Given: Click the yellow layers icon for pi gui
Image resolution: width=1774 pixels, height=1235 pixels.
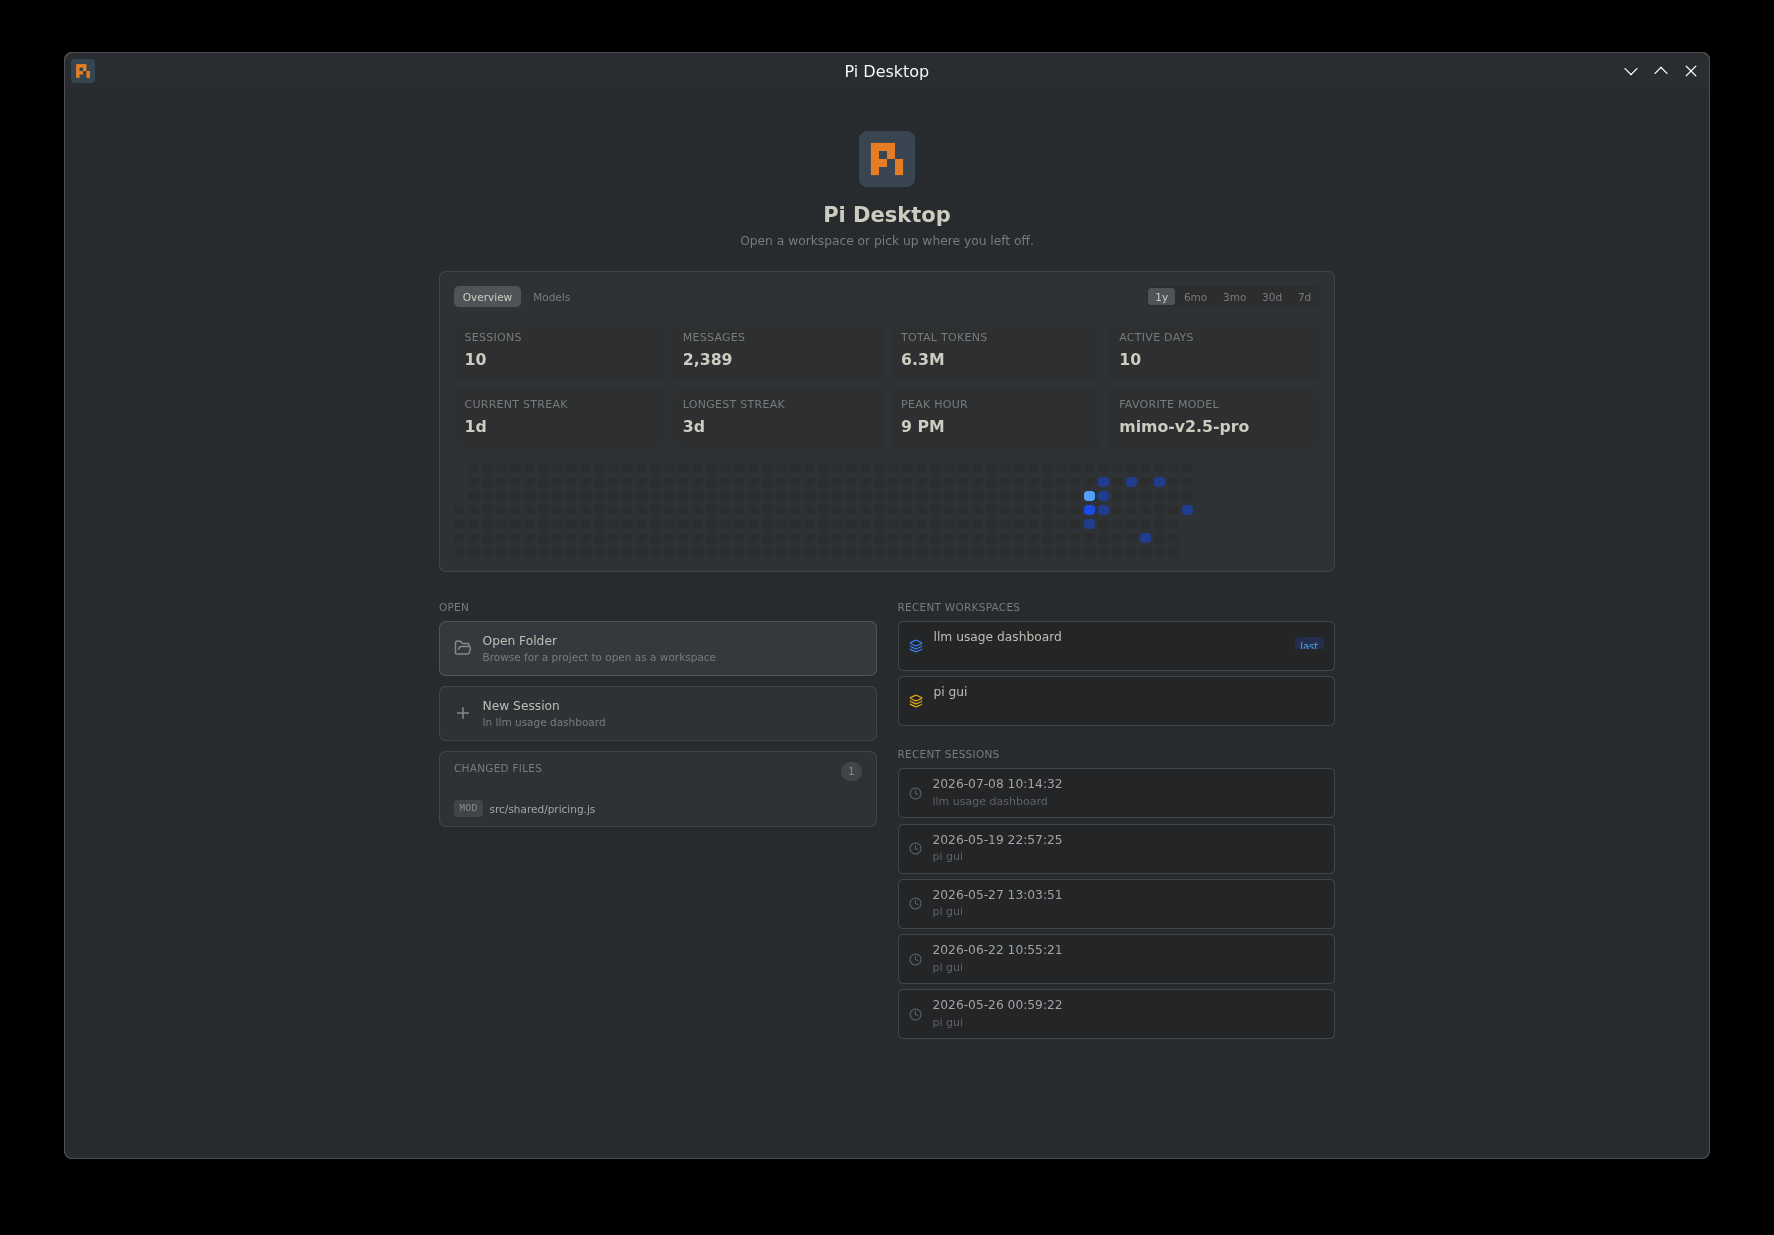Looking at the screenshot, I should pos(916,701).
